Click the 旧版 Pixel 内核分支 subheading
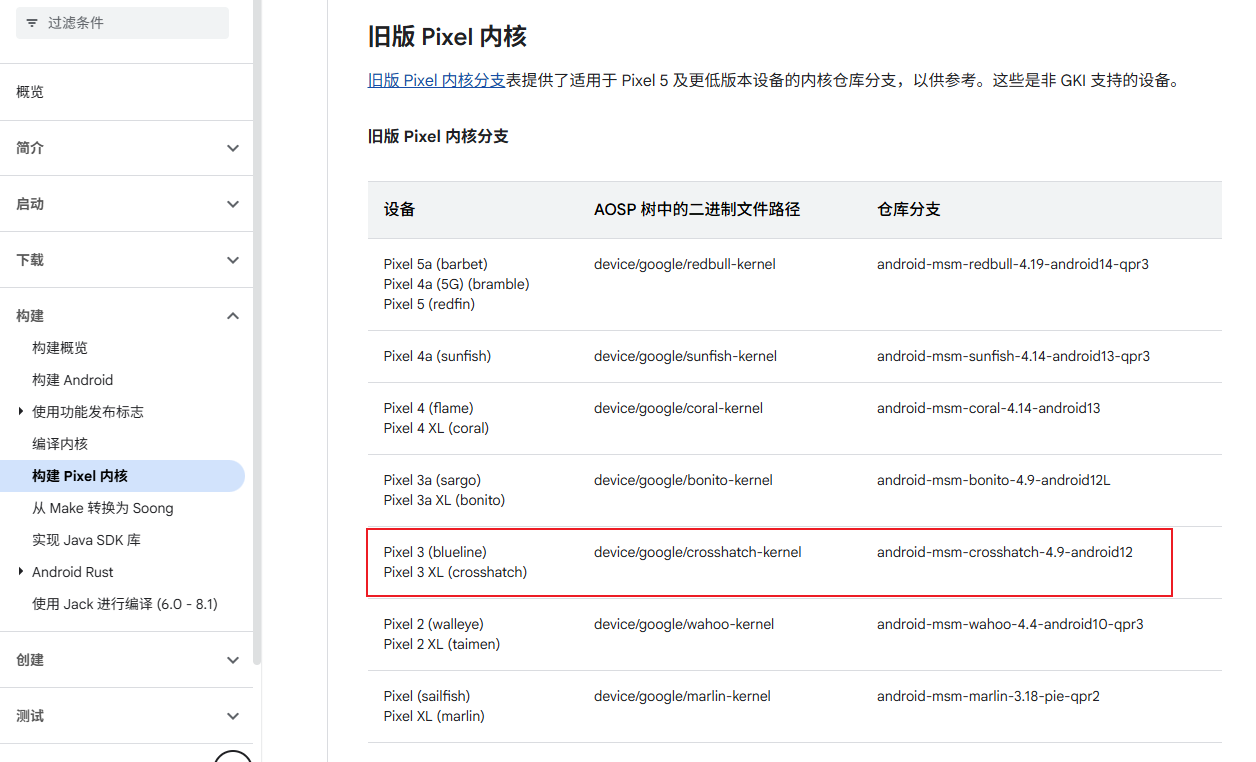The height and width of the screenshot is (762, 1256). (x=438, y=136)
